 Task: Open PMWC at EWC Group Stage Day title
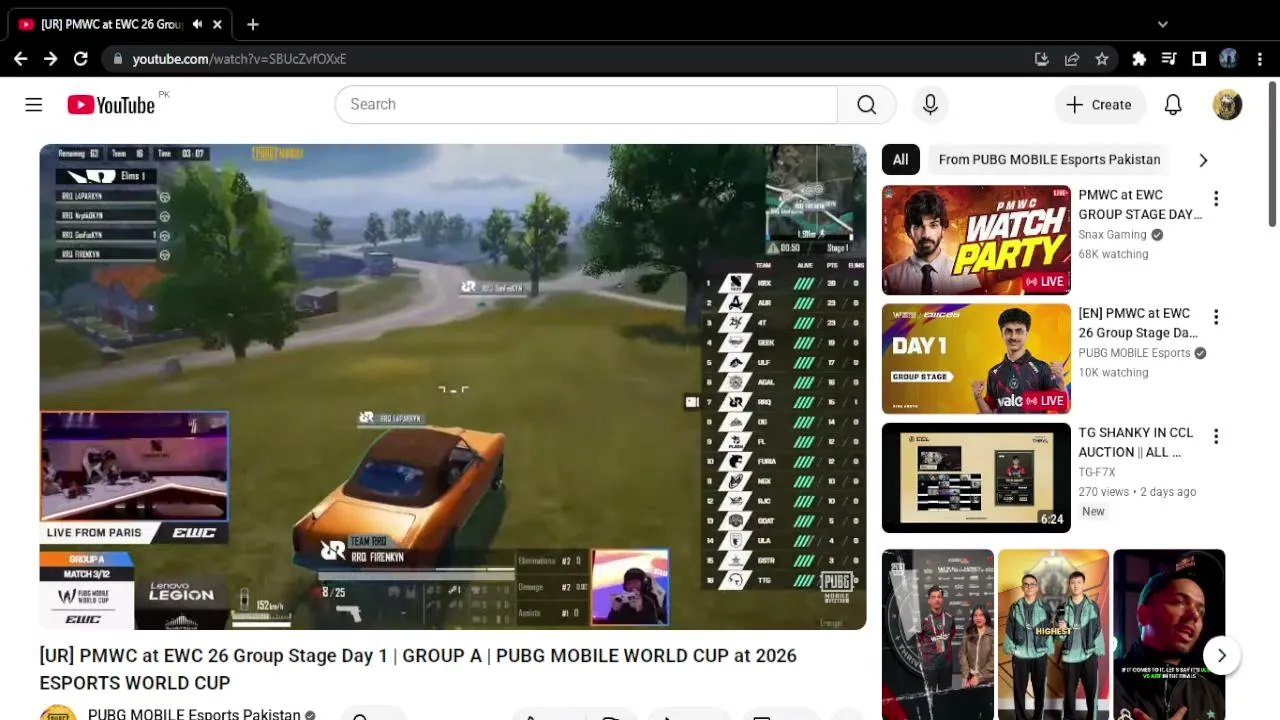tap(1140, 205)
